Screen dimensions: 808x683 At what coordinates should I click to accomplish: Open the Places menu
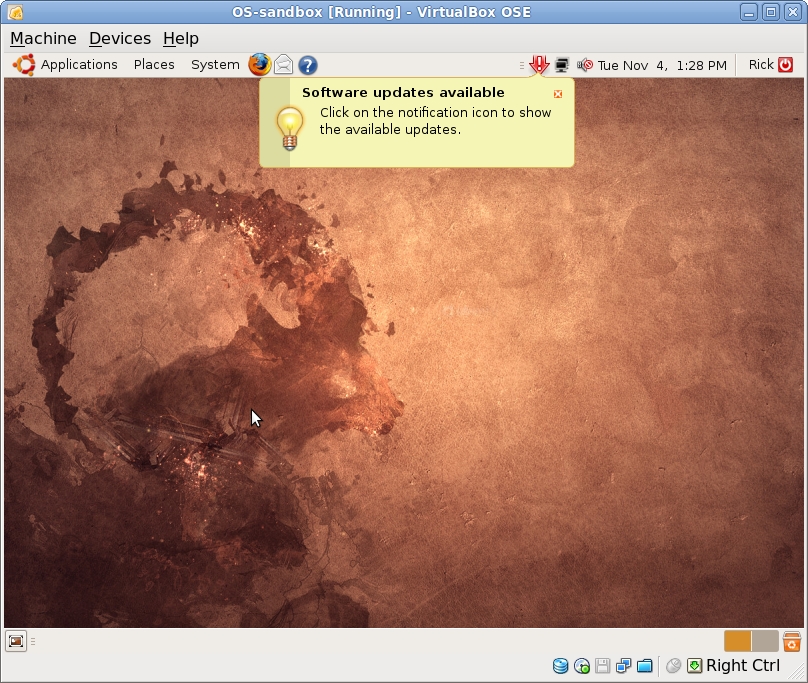(x=154, y=65)
